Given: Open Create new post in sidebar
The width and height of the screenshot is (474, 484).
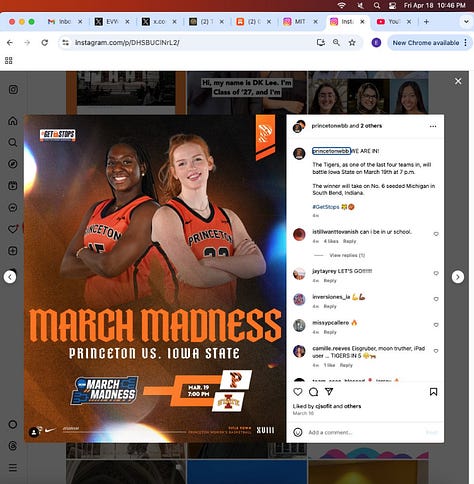Looking at the screenshot, I should click(x=13, y=251).
